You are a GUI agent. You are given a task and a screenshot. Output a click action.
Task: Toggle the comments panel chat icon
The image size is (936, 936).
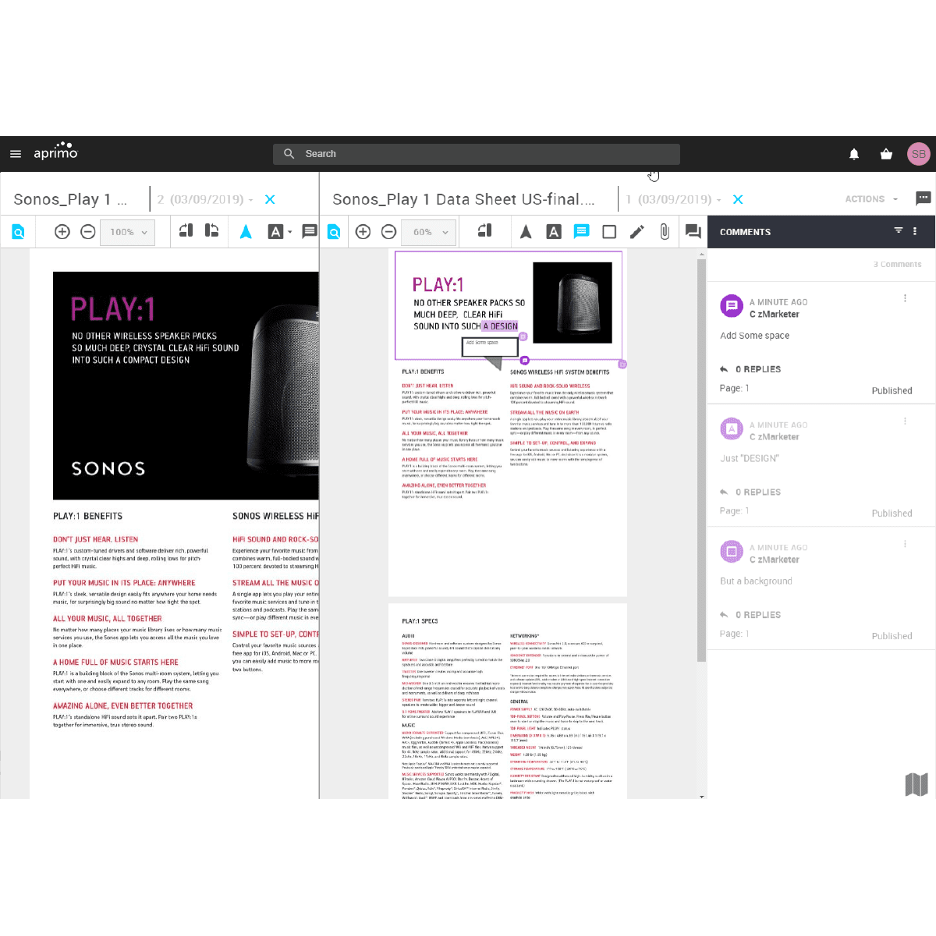click(923, 198)
